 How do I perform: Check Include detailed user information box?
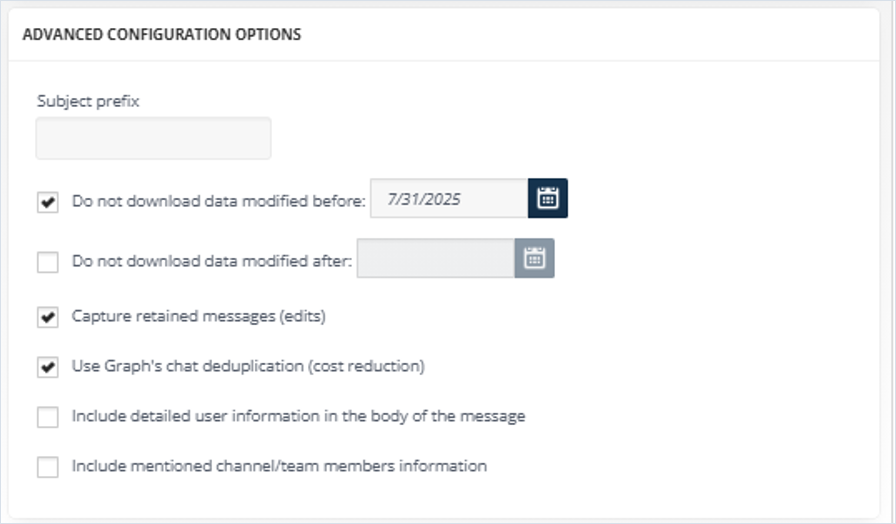click(47, 417)
